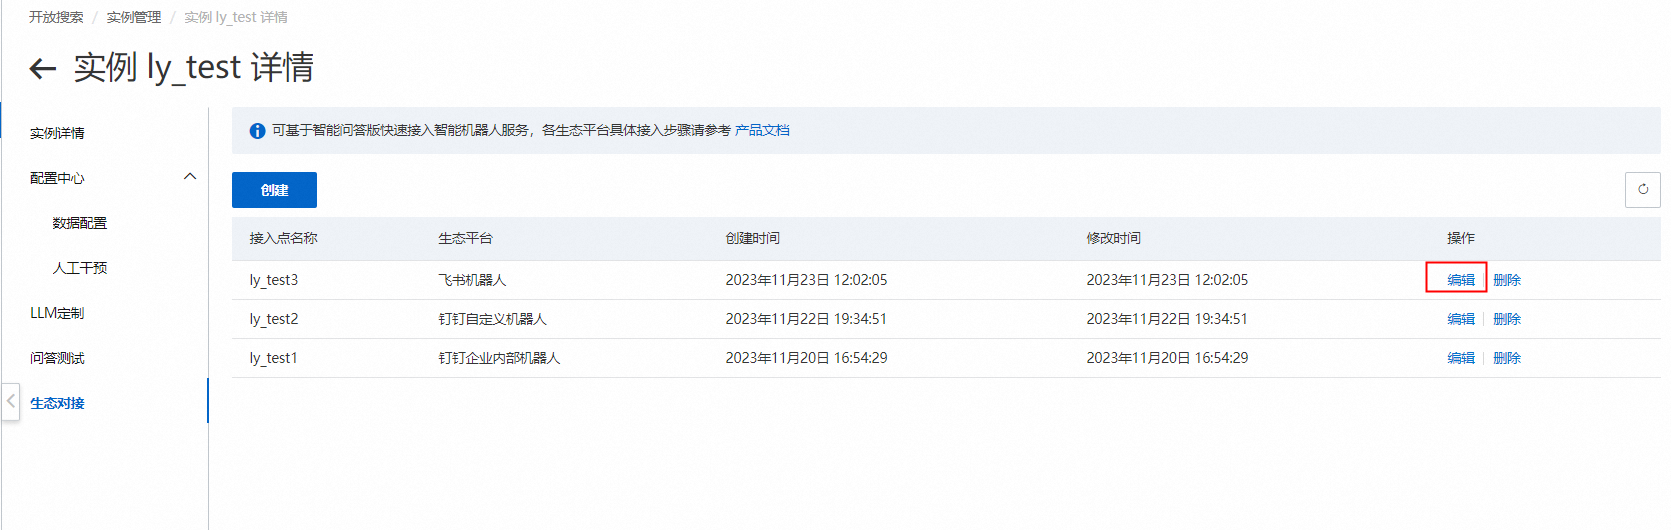Delete the ly_test1 access point
Viewport: 1671px width, 530px height.
coord(1507,358)
